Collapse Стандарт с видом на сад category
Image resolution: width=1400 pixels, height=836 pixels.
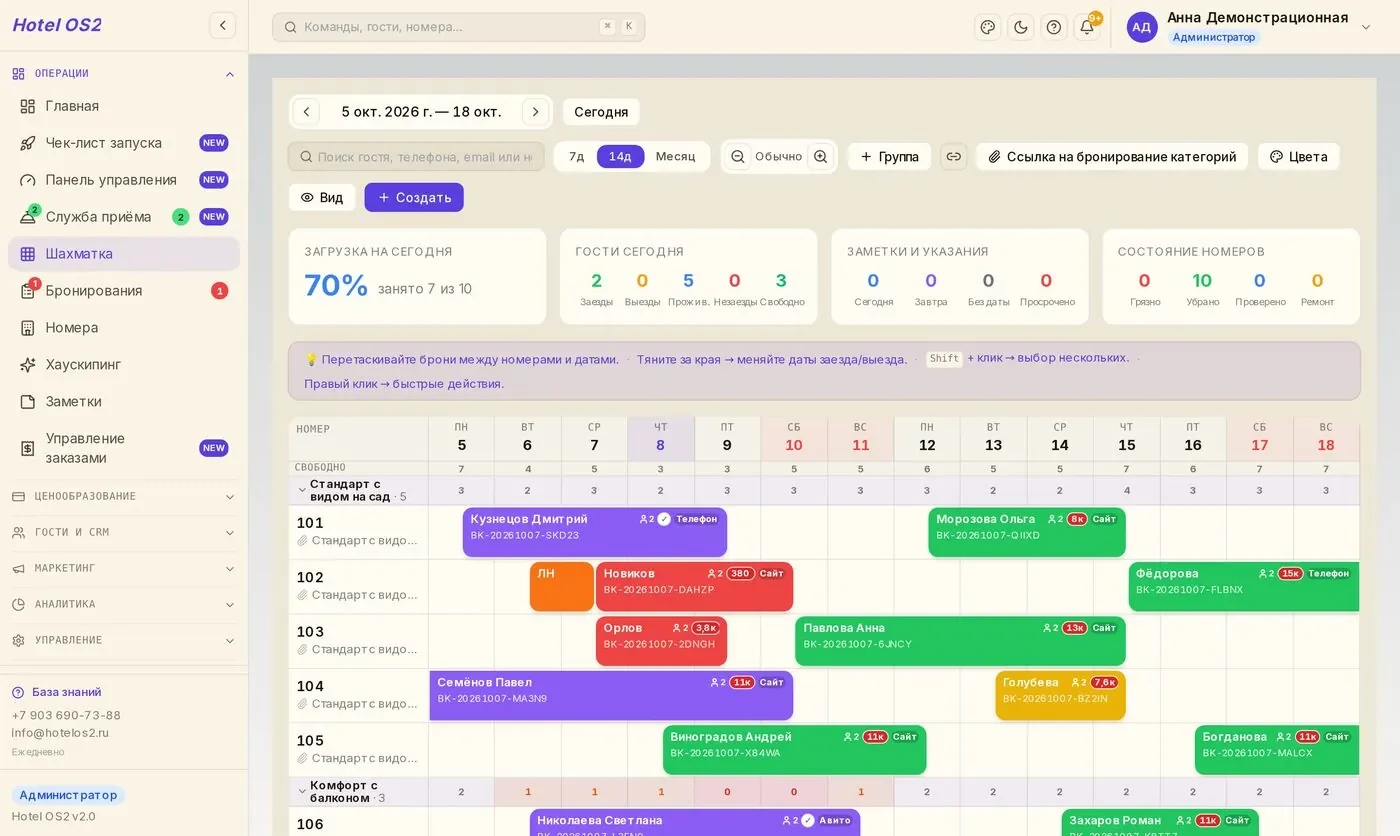pos(302,490)
